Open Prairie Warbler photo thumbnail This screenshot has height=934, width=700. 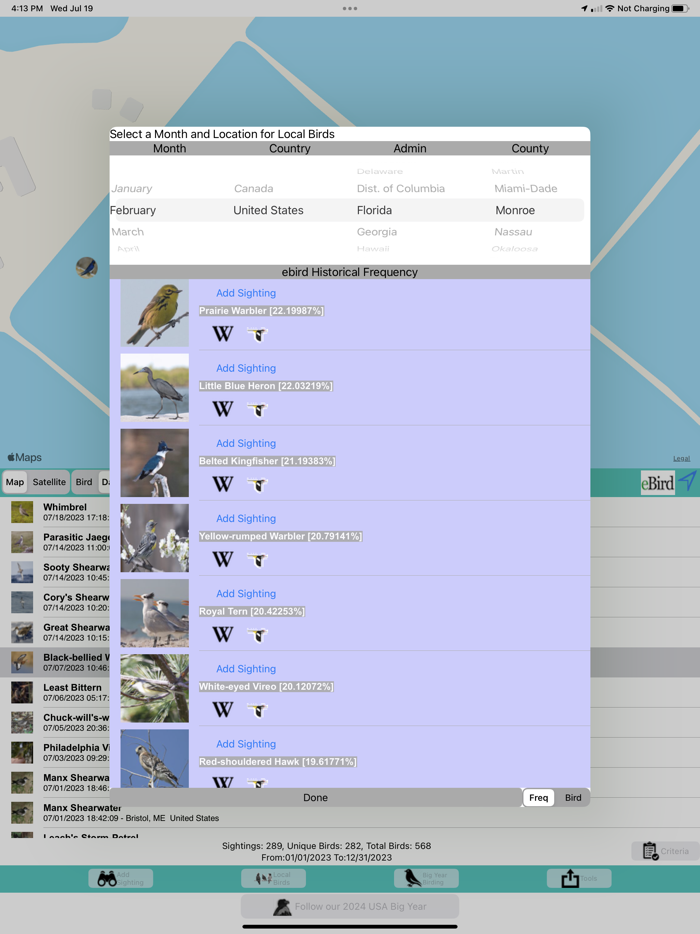(x=155, y=313)
